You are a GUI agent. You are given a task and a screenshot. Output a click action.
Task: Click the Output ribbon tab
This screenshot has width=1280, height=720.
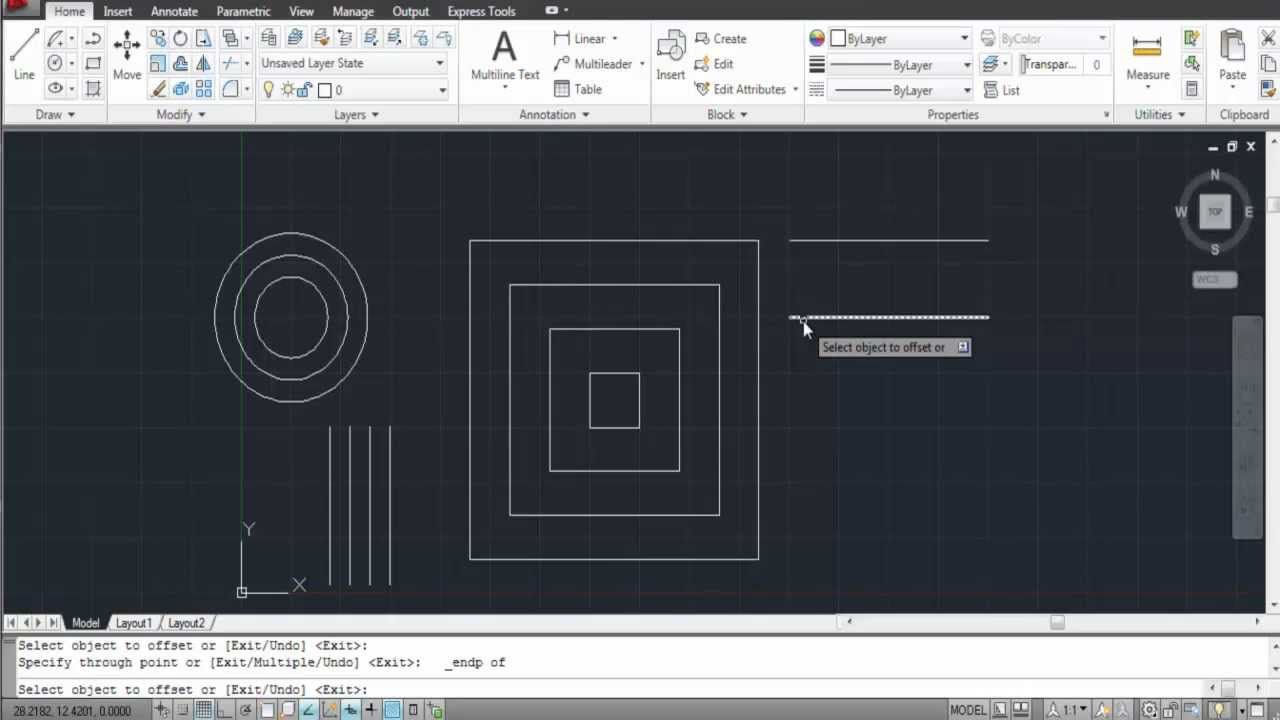tap(410, 11)
